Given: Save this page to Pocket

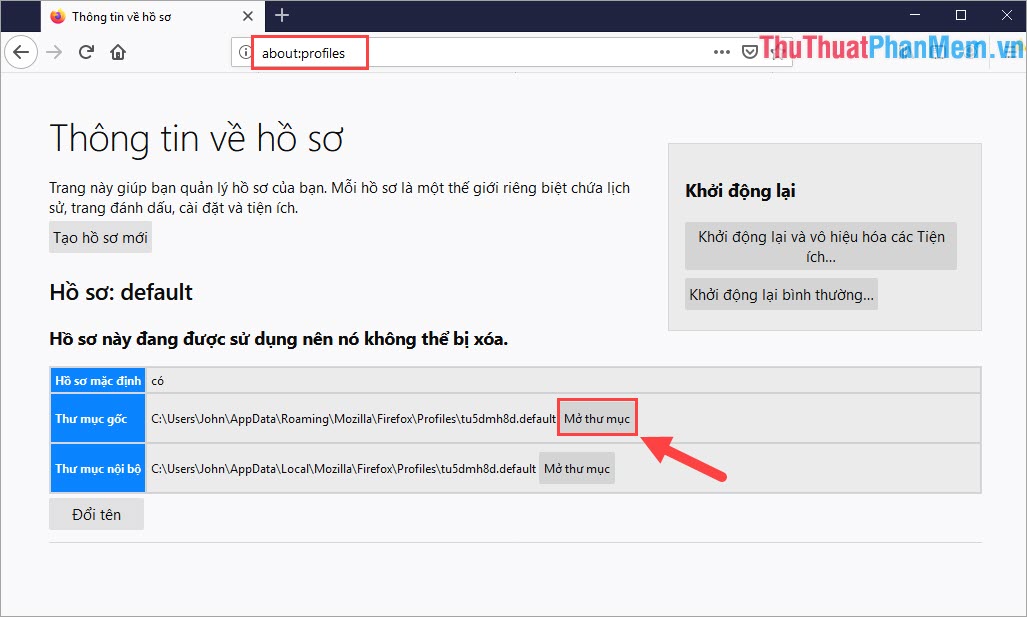Looking at the screenshot, I should [750, 51].
